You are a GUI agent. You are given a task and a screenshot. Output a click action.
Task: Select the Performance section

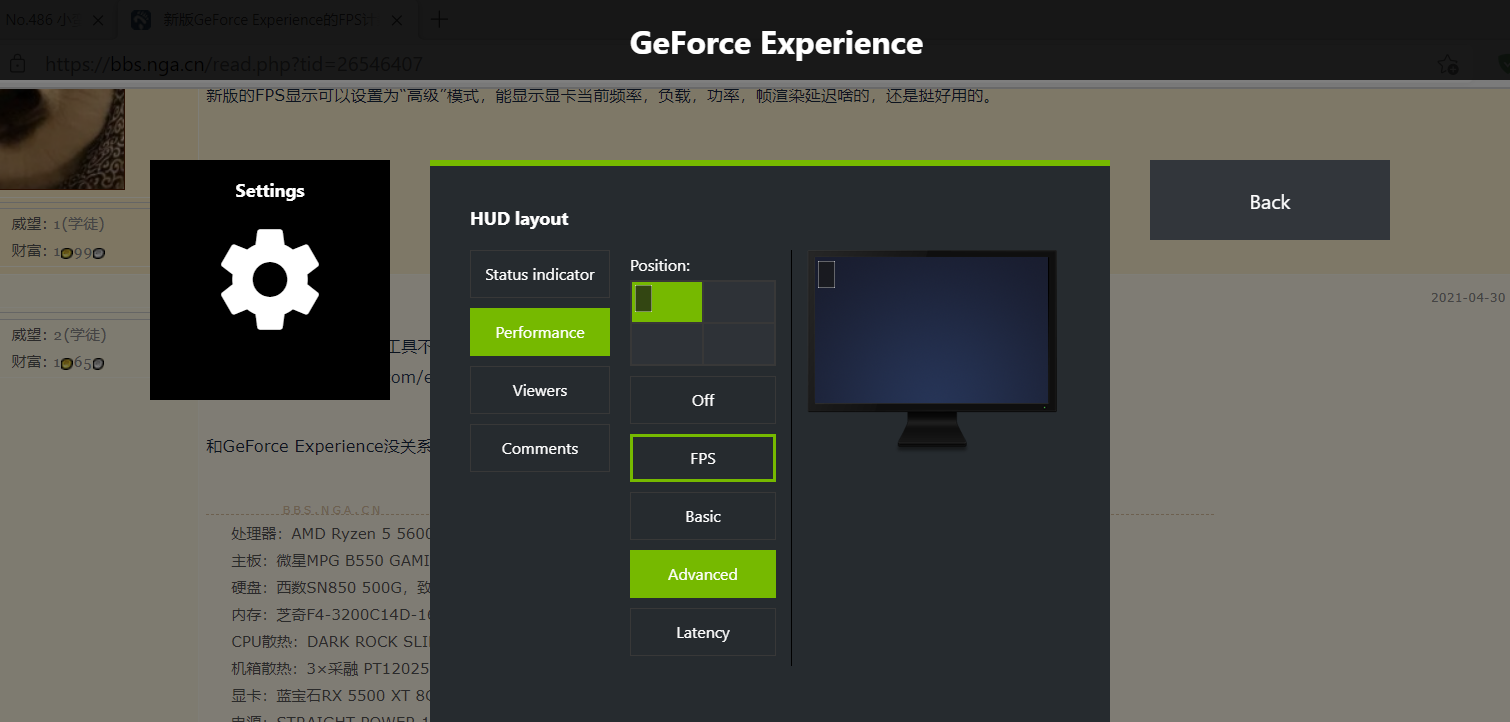pyautogui.click(x=540, y=332)
